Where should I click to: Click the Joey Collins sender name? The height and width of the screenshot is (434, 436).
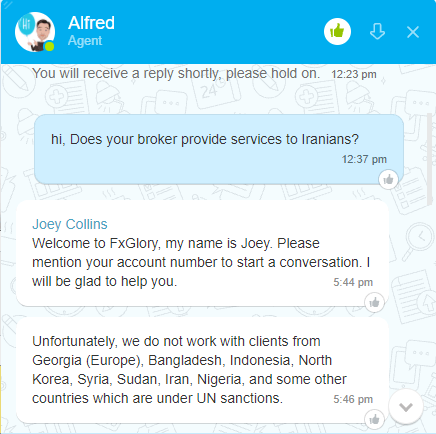(x=70, y=224)
